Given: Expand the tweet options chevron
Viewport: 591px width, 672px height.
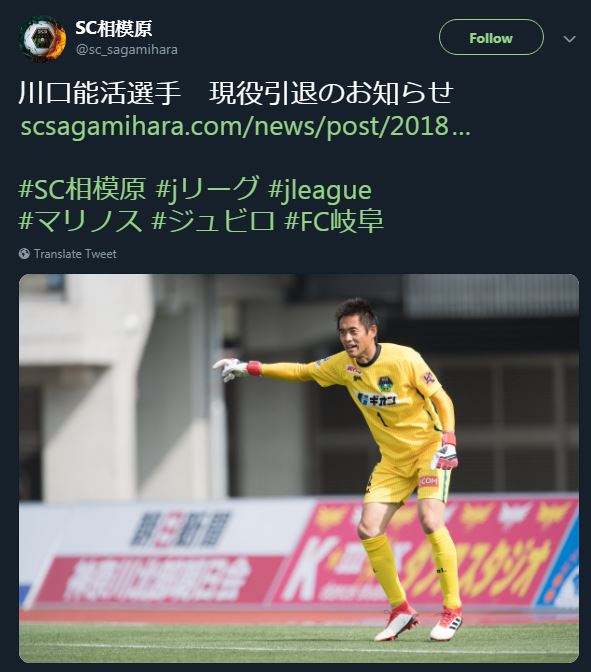Looking at the screenshot, I should pos(569,39).
